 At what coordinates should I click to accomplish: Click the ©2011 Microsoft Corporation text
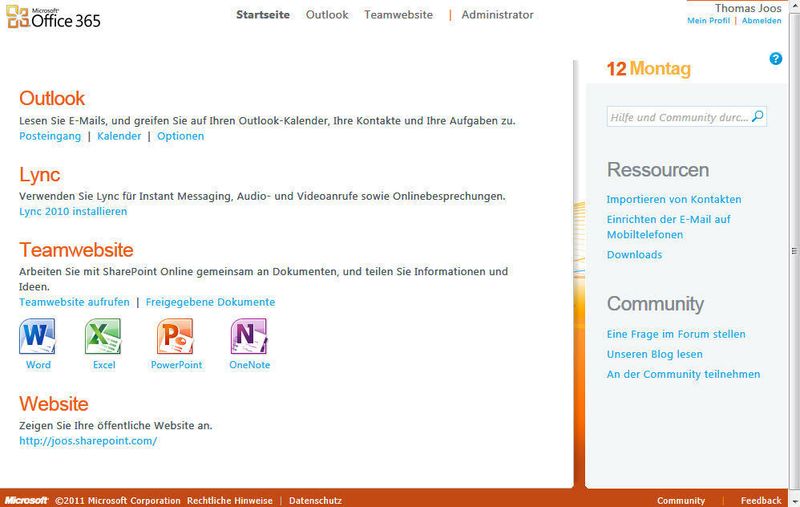(118, 500)
